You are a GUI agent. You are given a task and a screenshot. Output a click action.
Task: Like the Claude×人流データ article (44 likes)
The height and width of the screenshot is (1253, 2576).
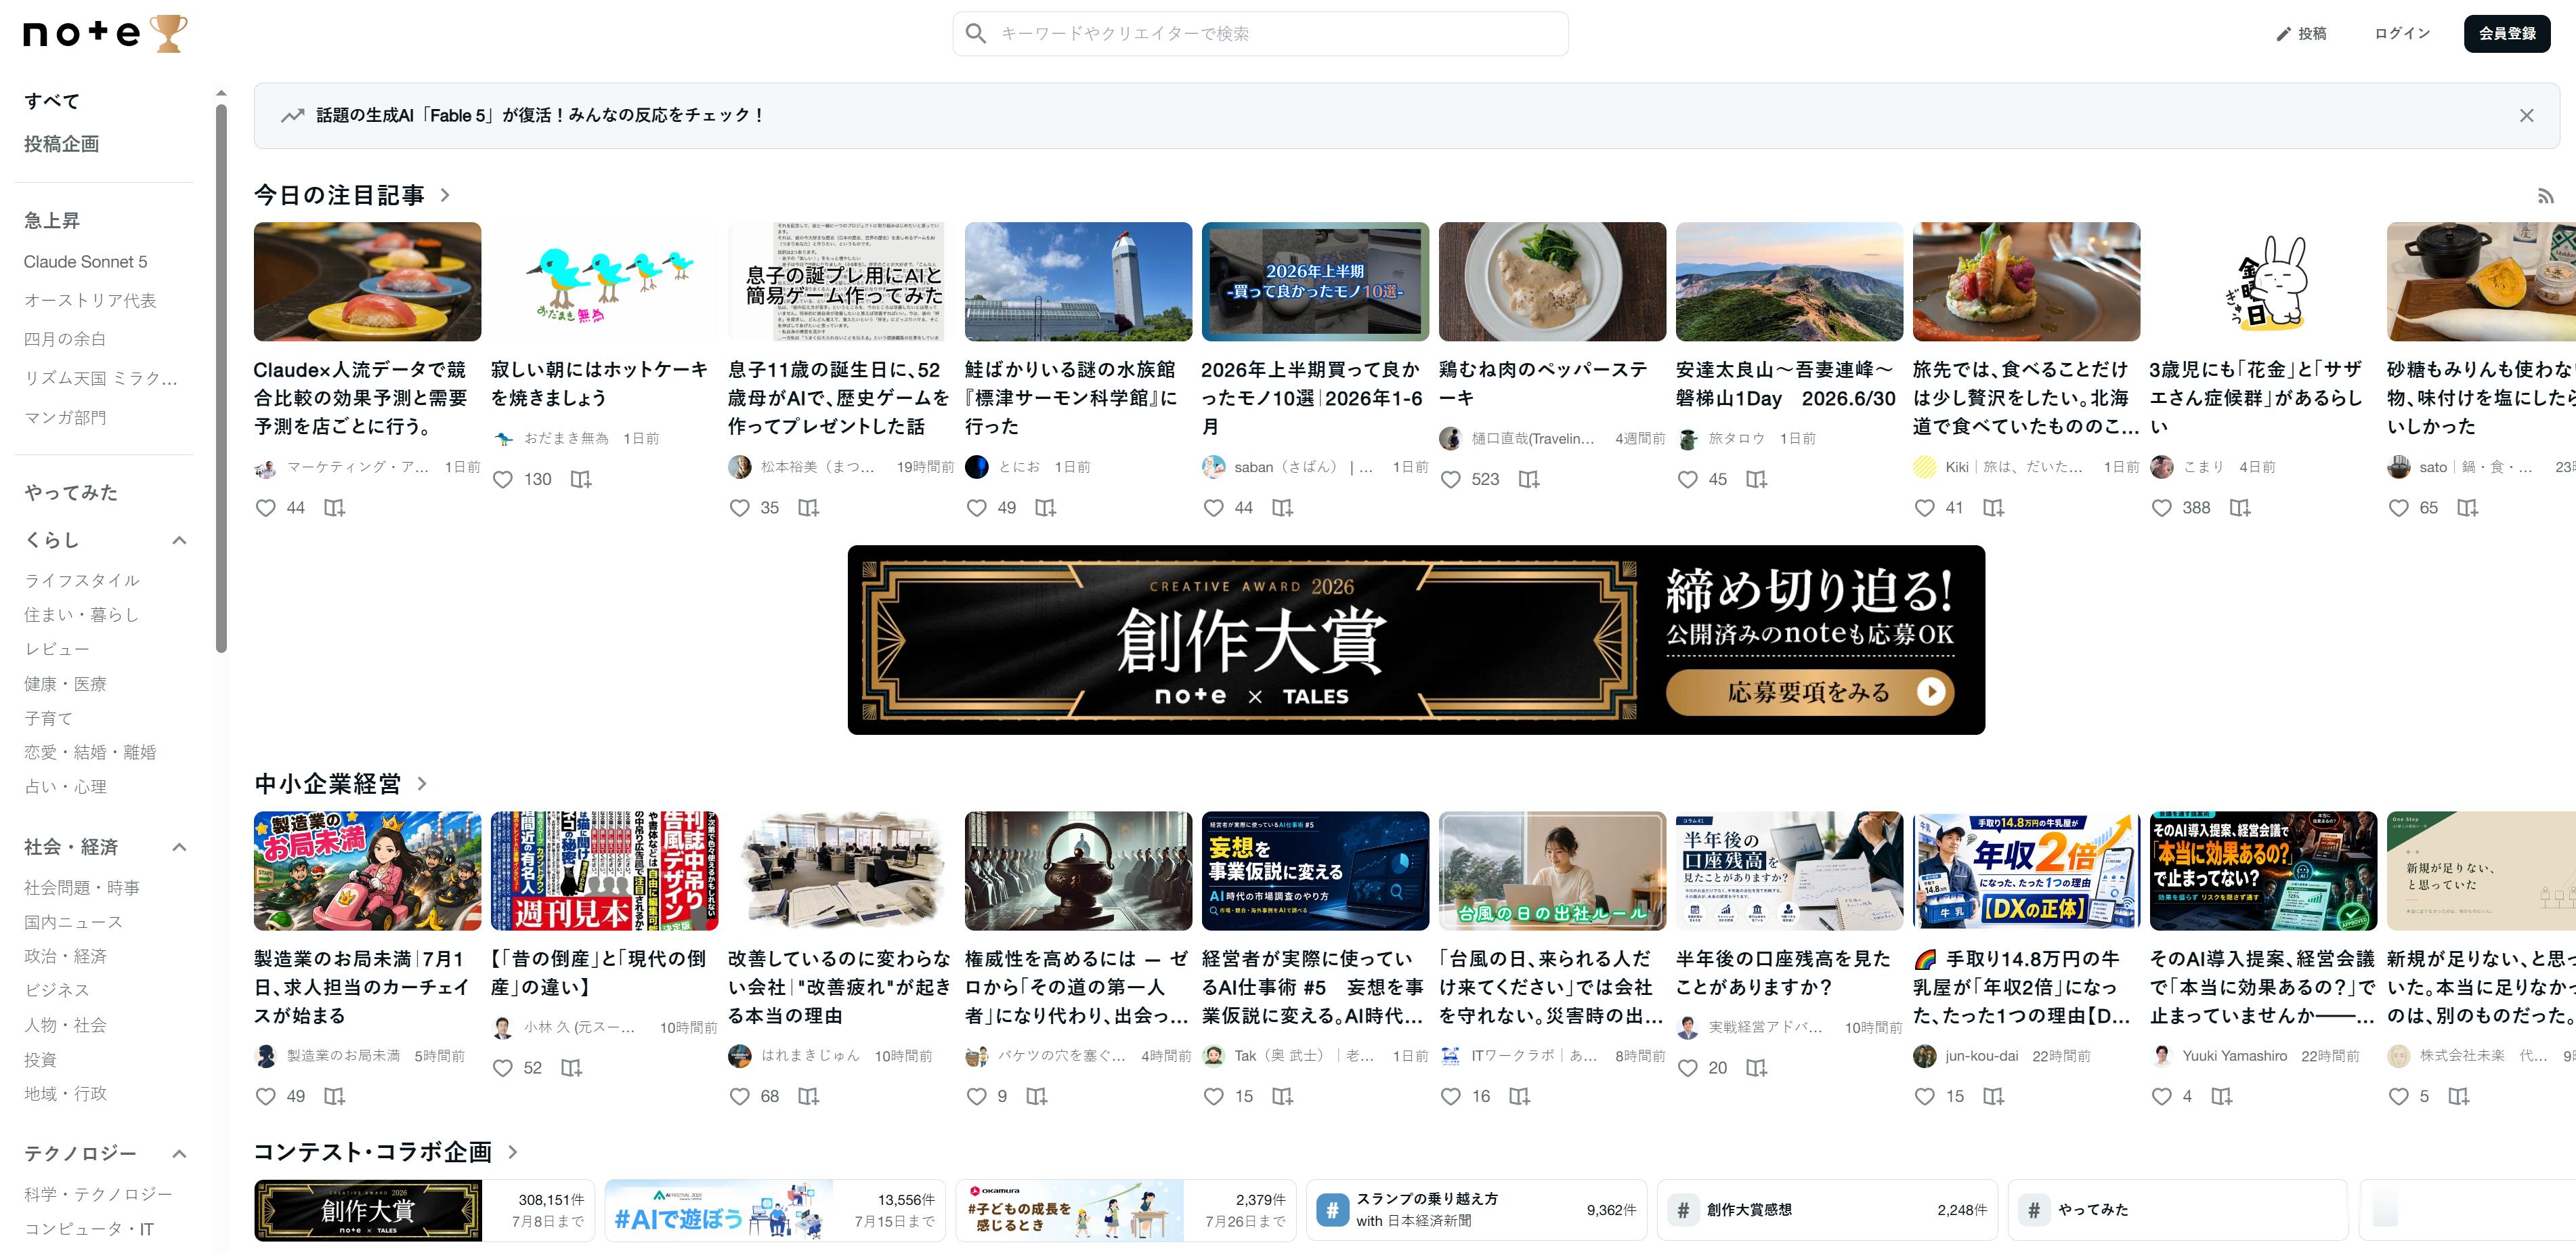(x=266, y=508)
